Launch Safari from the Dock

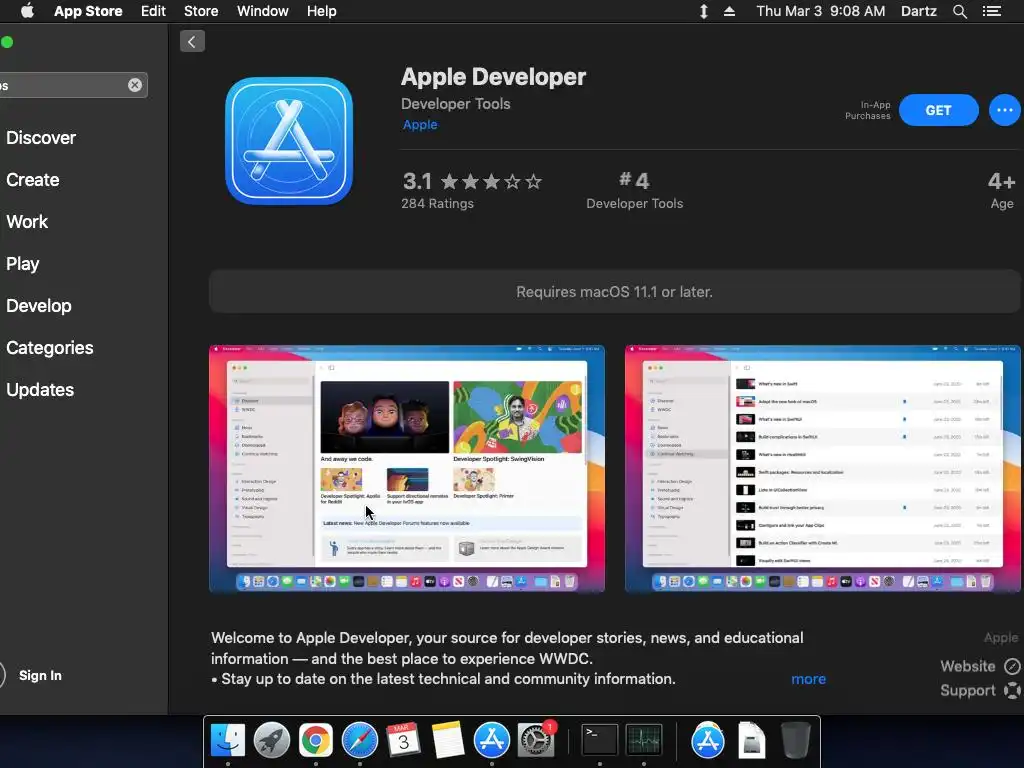coord(360,741)
